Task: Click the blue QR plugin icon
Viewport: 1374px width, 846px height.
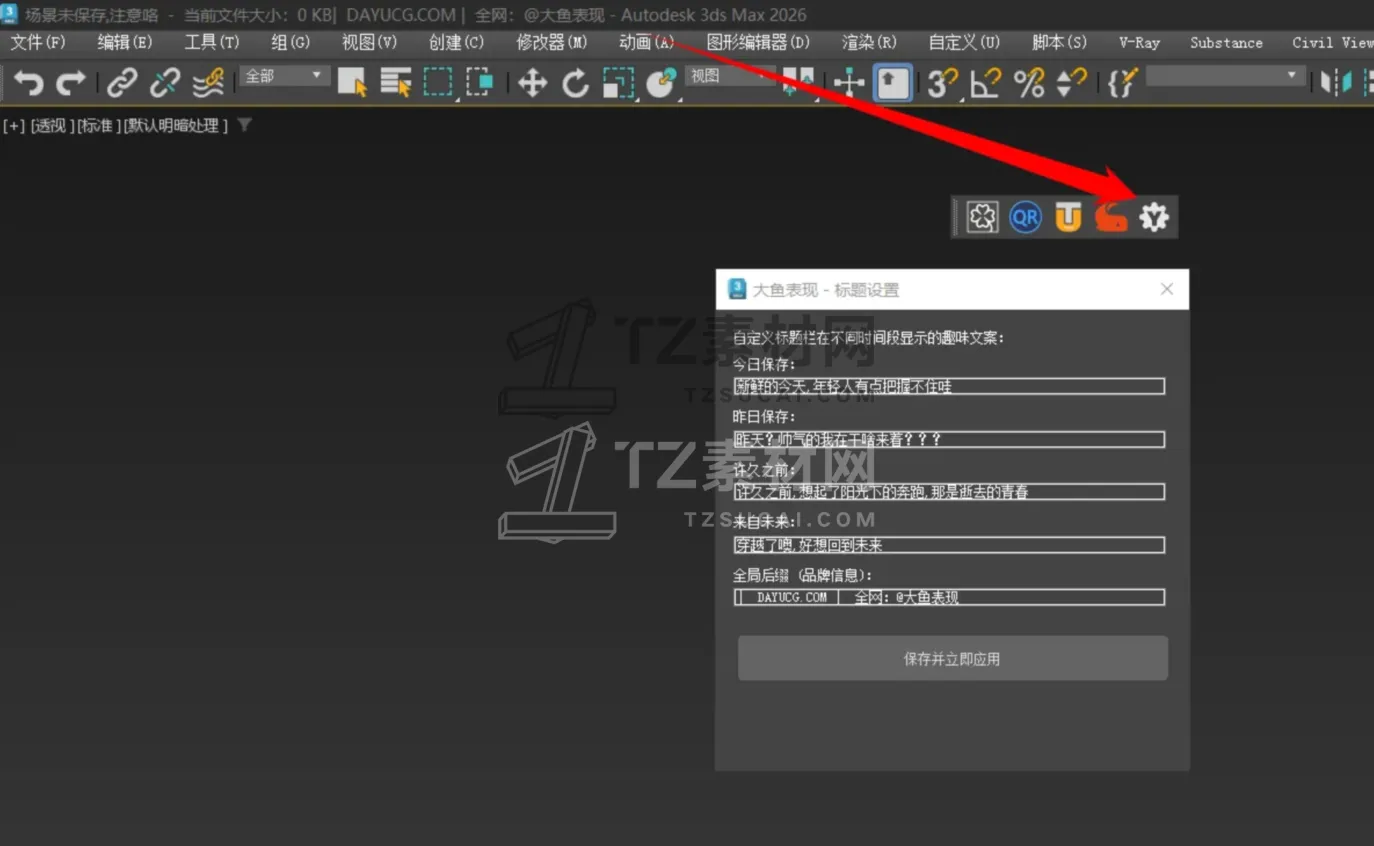Action: tap(1025, 217)
